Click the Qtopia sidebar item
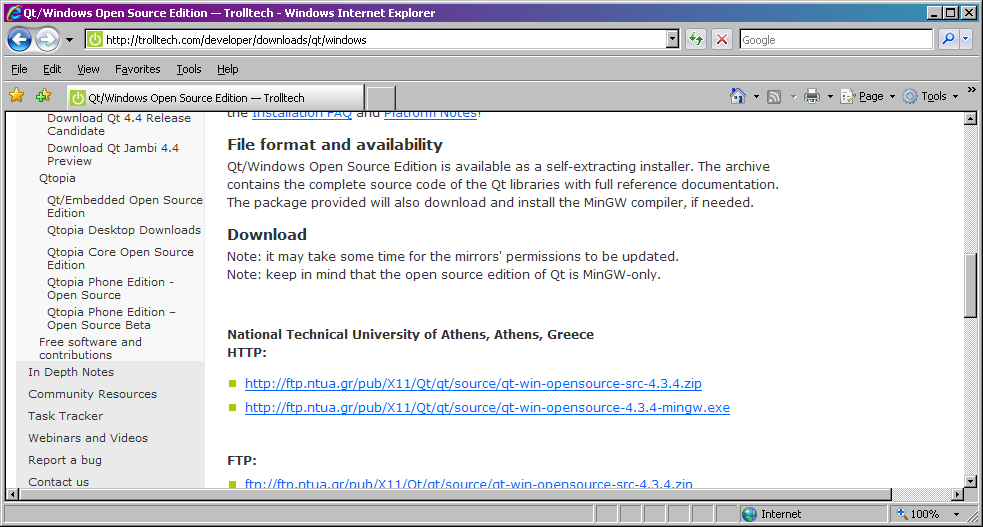983x527 pixels. coord(57,178)
